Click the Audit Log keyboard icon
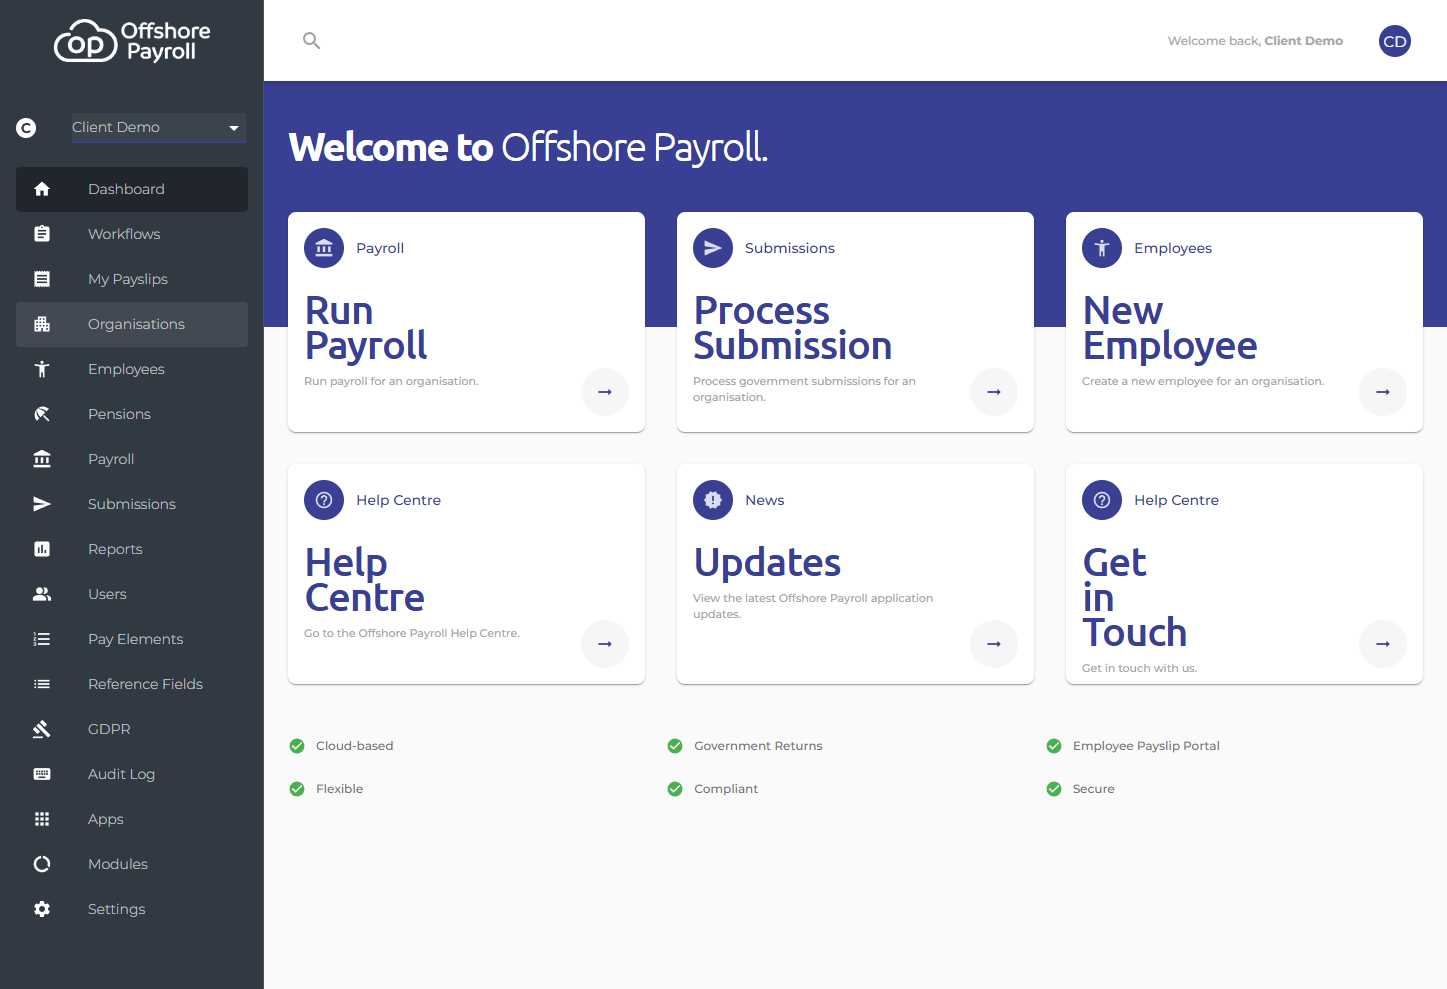Image resolution: width=1447 pixels, height=989 pixels. (42, 774)
